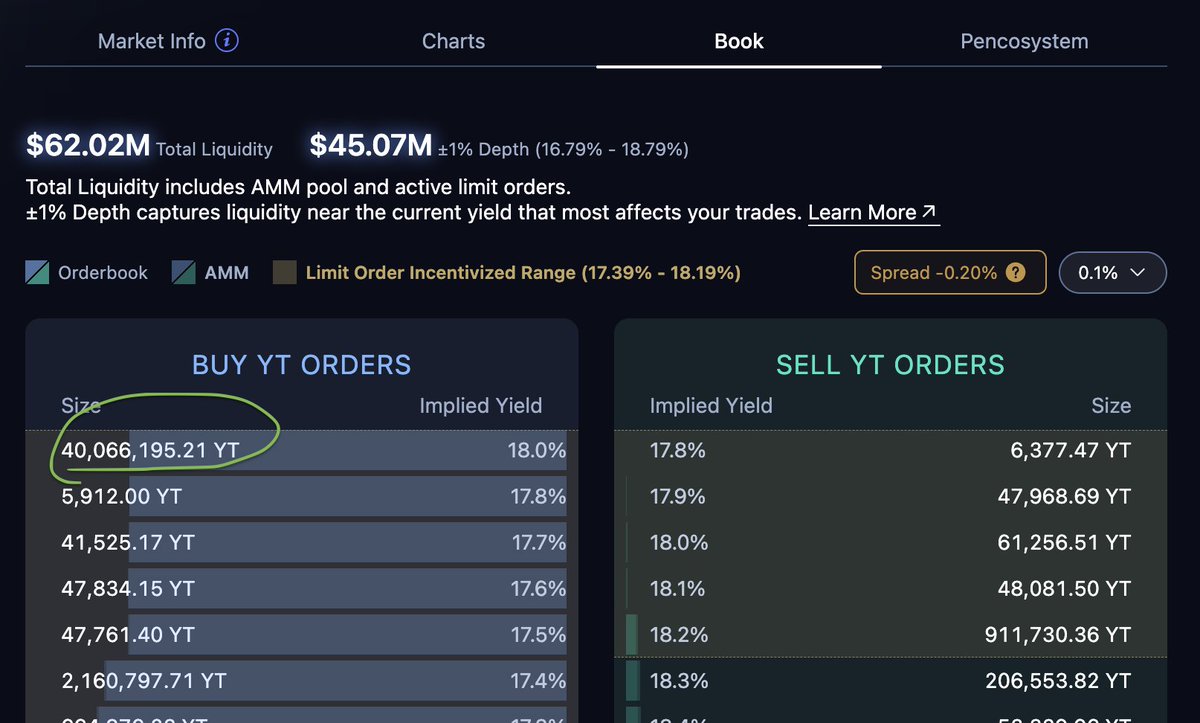Click buy-side 17.5% implied yield

(538, 634)
